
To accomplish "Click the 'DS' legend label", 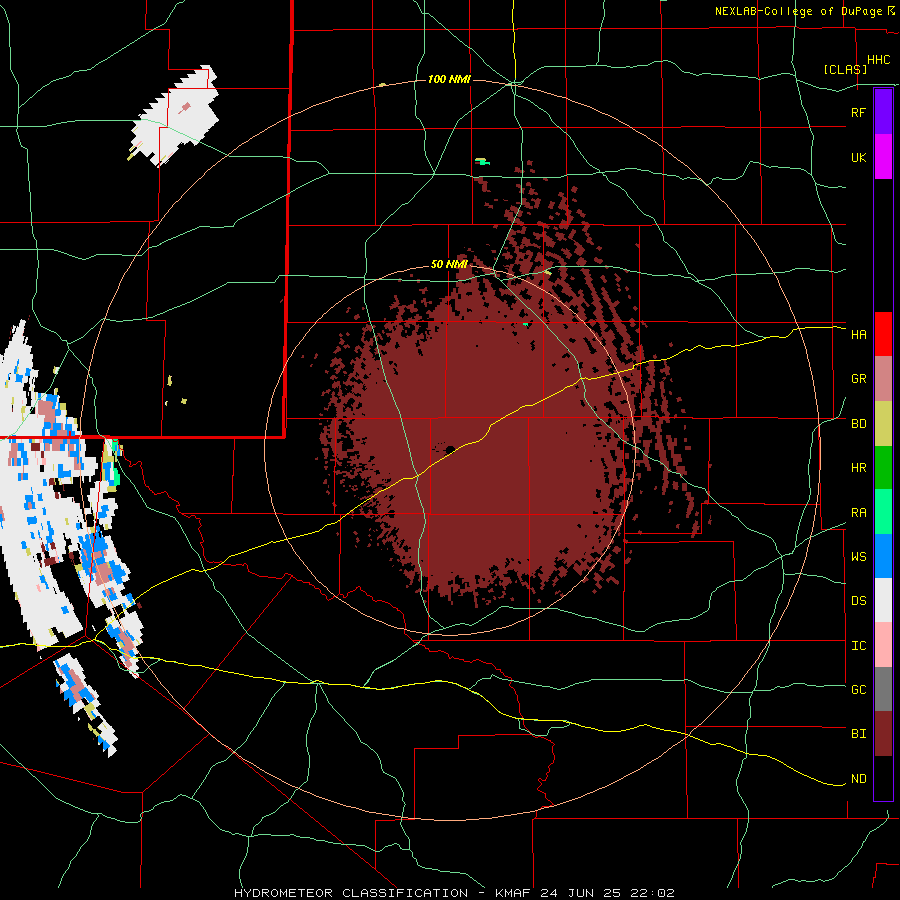I will 858,601.
